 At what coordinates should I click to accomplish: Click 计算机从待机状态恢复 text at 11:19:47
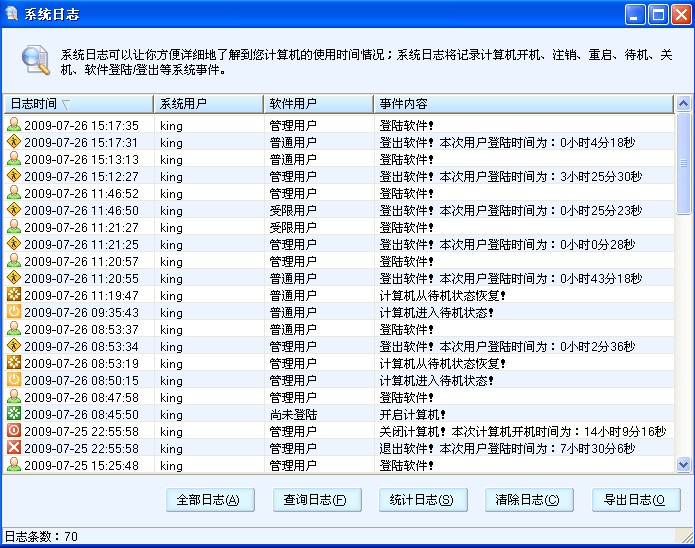442,295
